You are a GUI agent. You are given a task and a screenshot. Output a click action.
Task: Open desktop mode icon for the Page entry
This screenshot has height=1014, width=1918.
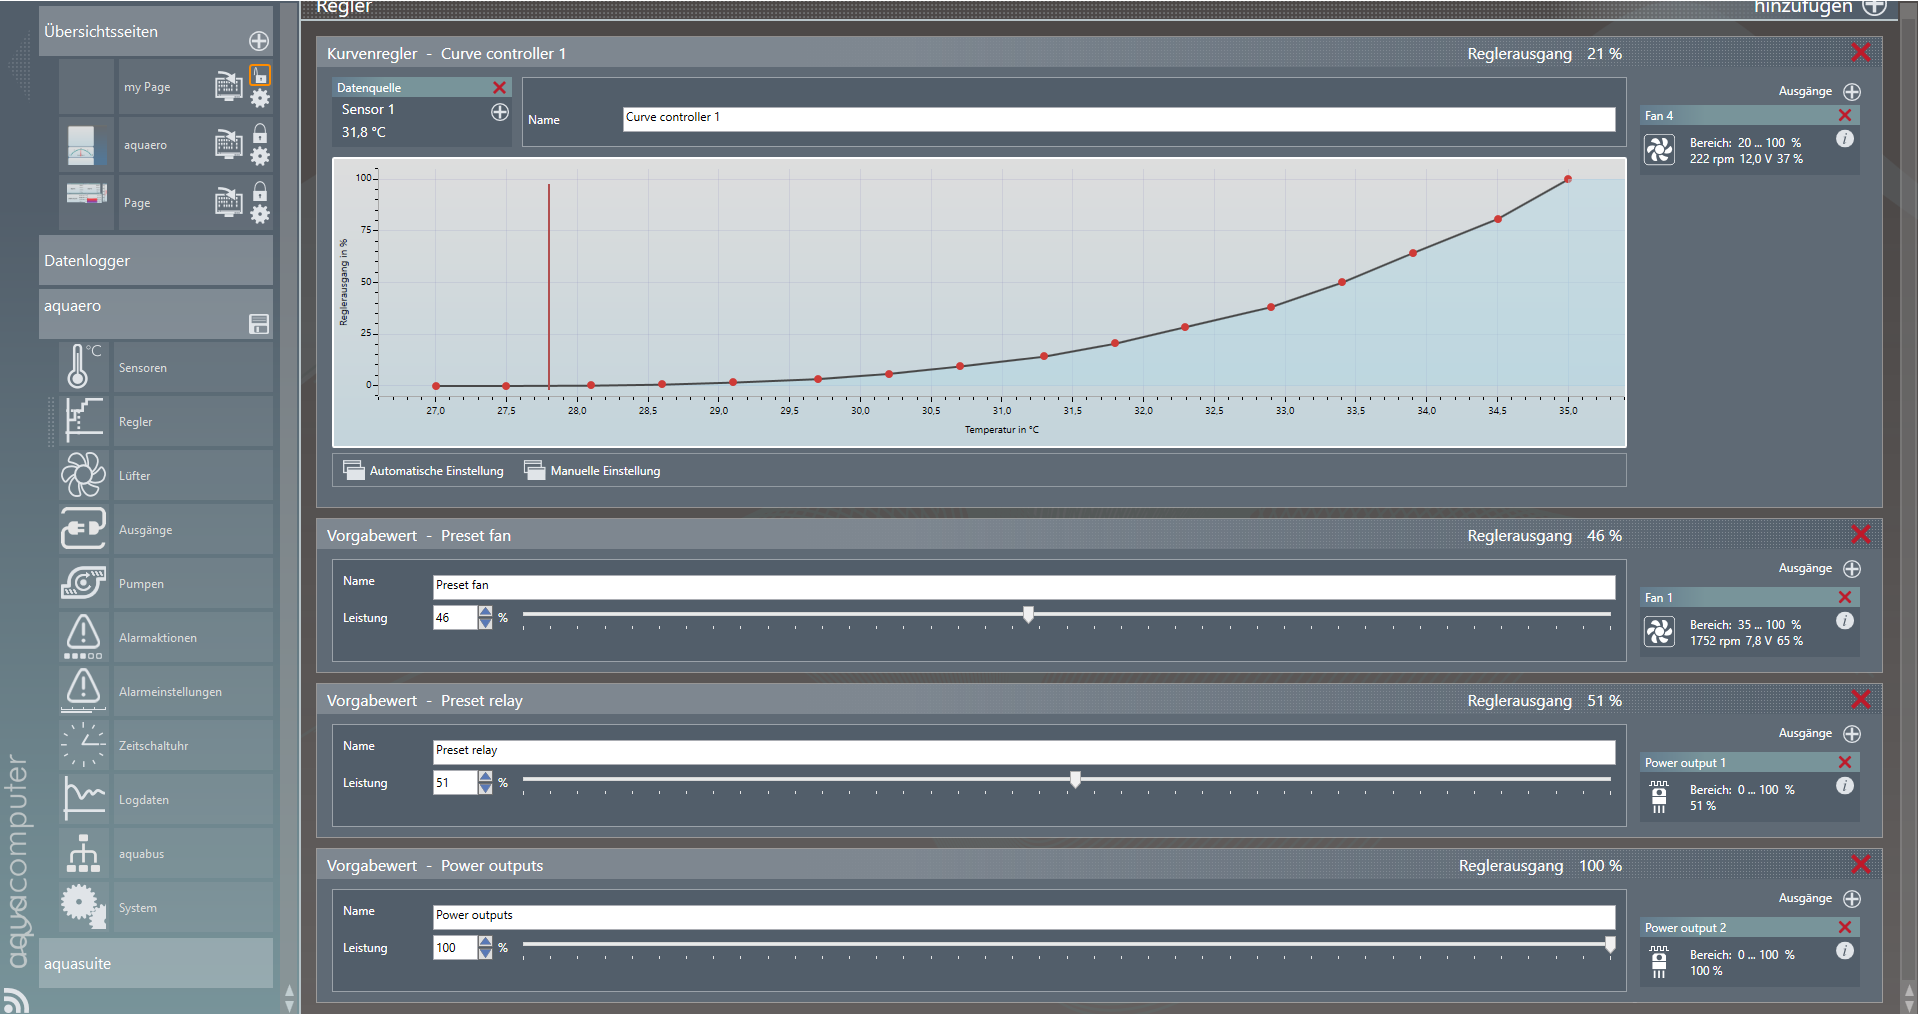[229, 203]
